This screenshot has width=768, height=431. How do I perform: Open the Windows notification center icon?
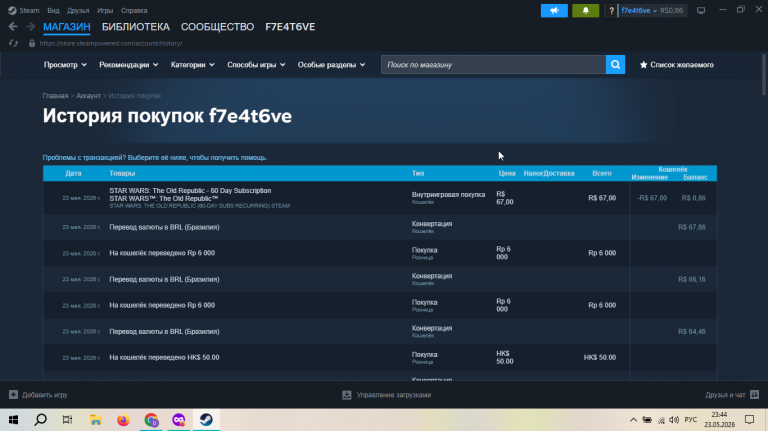[x=749, y=420]
